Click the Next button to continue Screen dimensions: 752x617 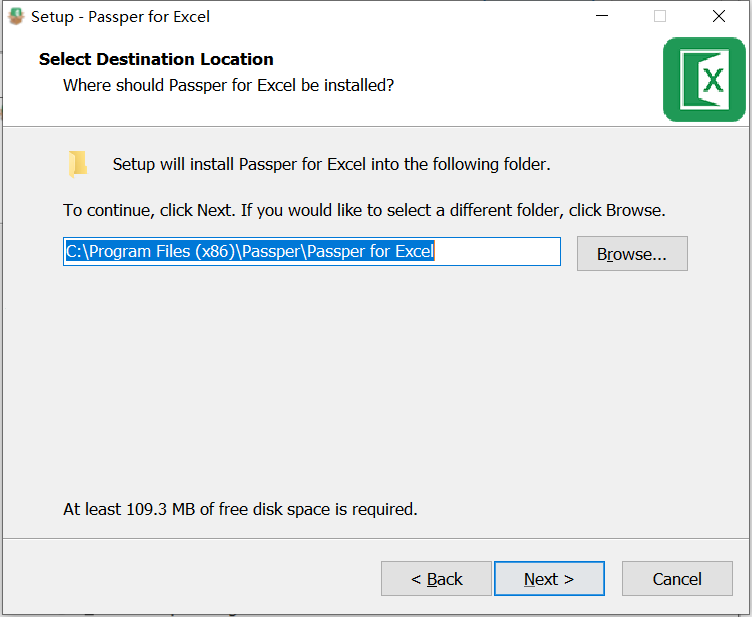click(549, 579)
